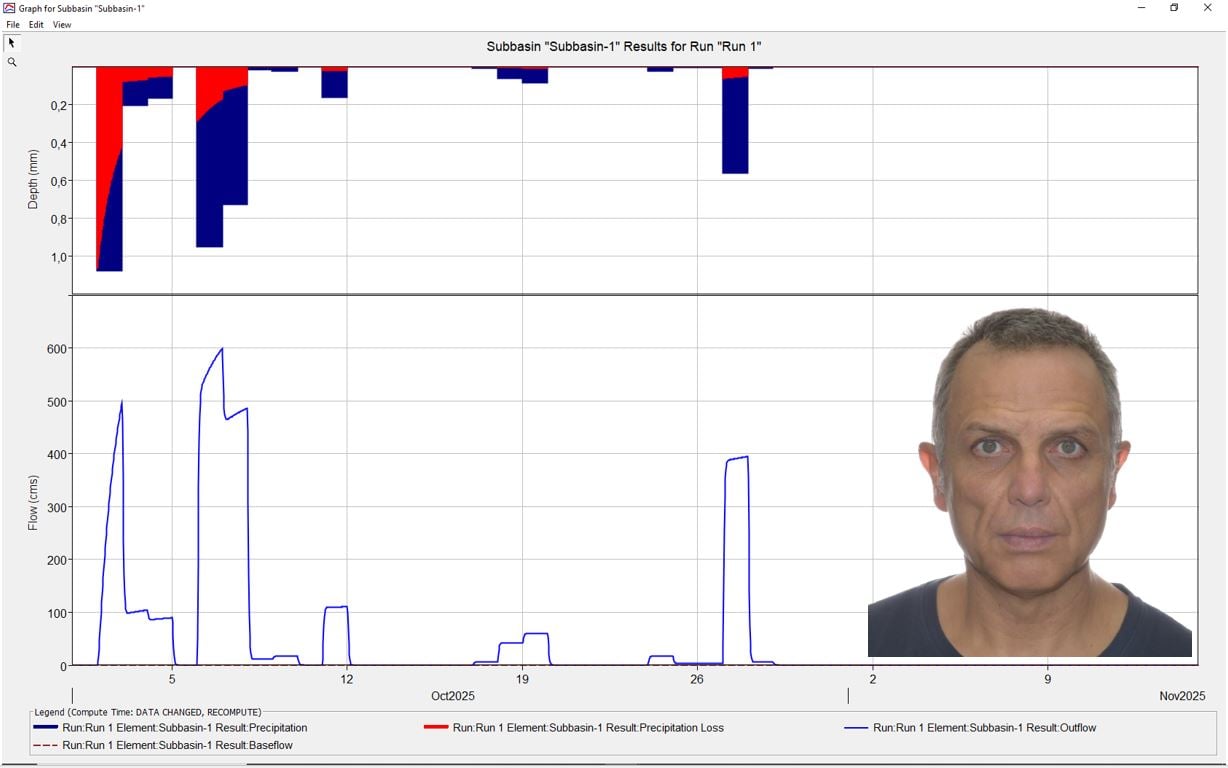Click the graph title for Run 1

point(624,47)
